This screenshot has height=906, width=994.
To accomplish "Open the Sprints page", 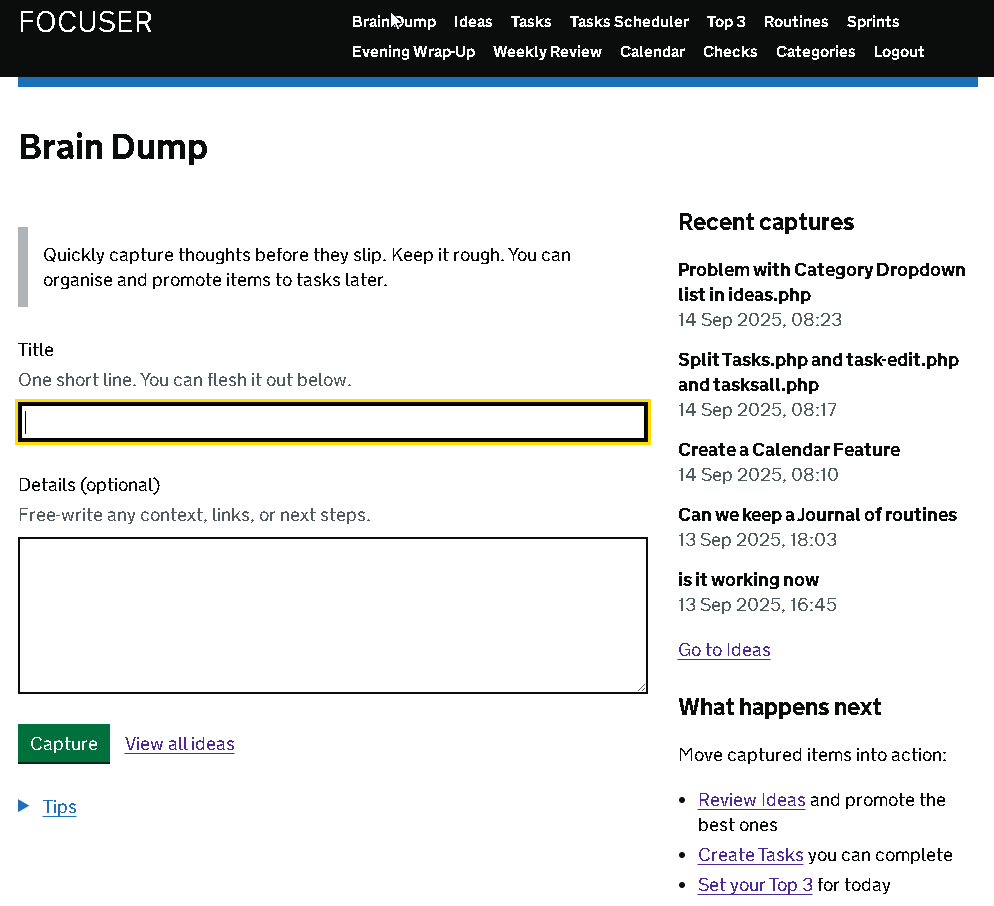I will tap(872, 21).
